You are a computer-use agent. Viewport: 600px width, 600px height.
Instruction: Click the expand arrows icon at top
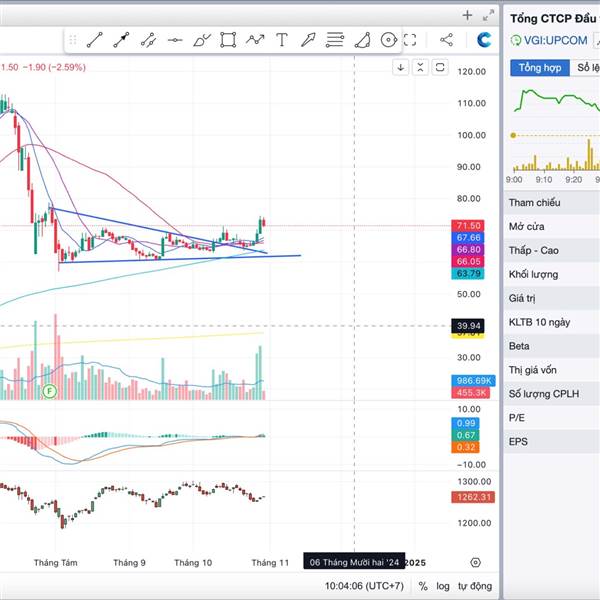tap(488, 15)
